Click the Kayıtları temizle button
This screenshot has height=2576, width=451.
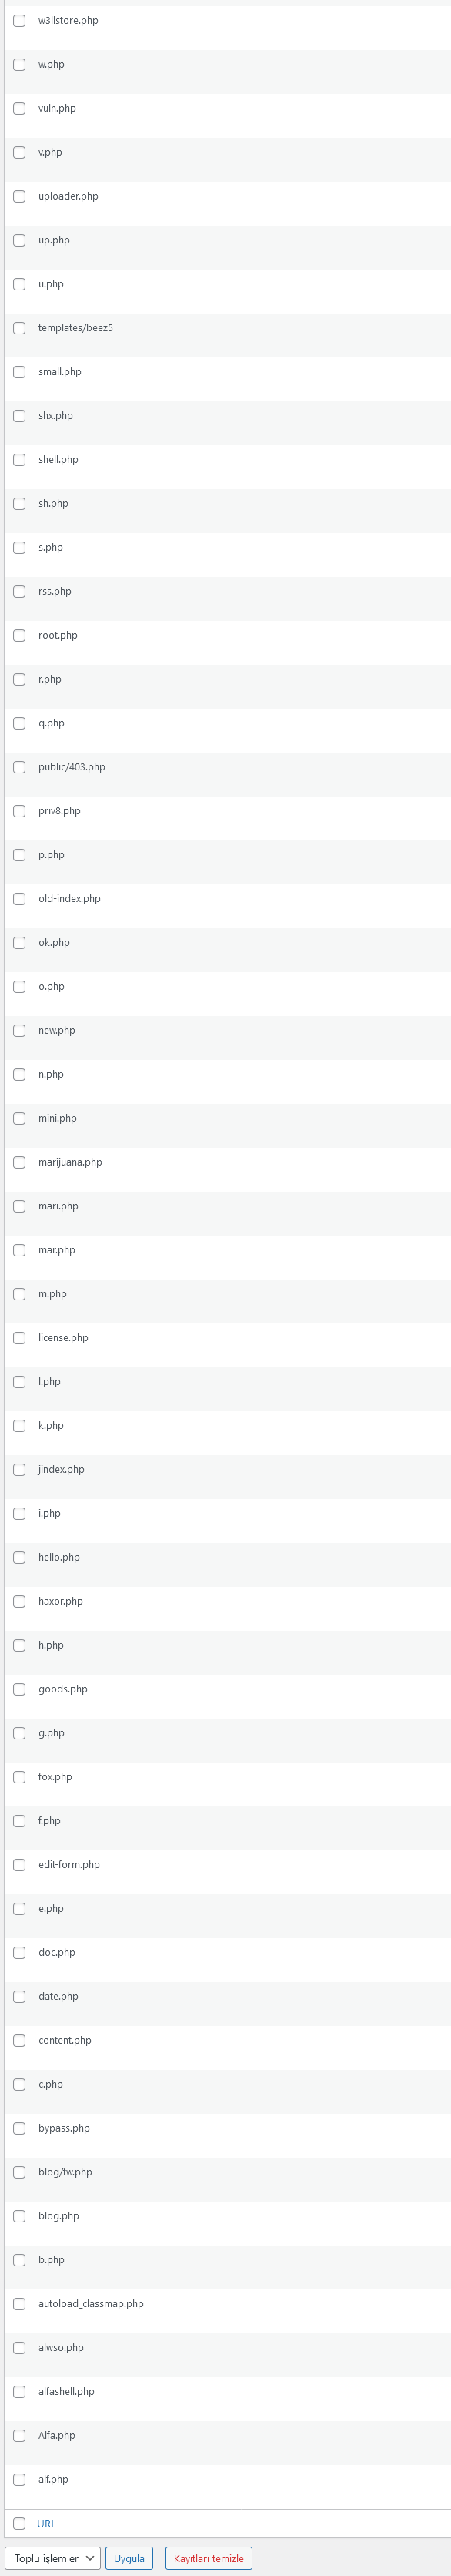tap(209, 2558)
